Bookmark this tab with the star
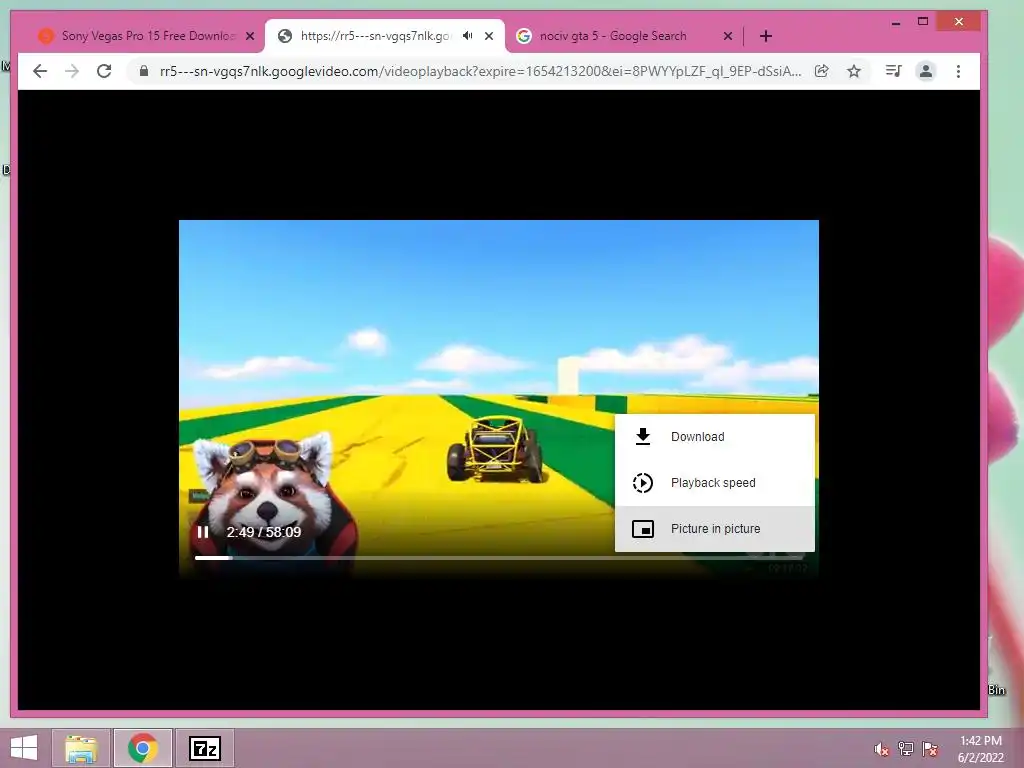The height and width of the screenshot is (768, 1024). [854, 71]
